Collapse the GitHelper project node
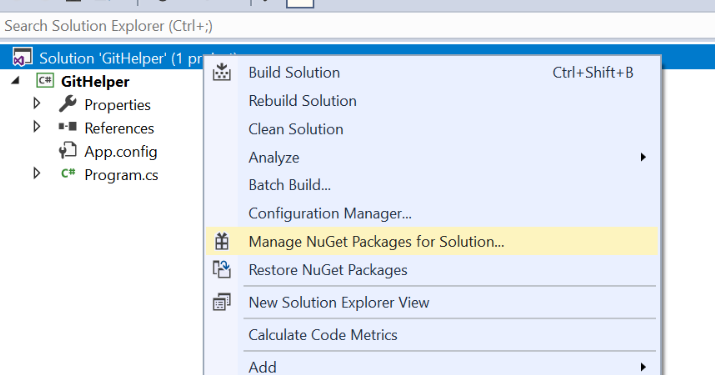Image resolution: width=715 pixels, height=375 pixels. pos(16,81)
